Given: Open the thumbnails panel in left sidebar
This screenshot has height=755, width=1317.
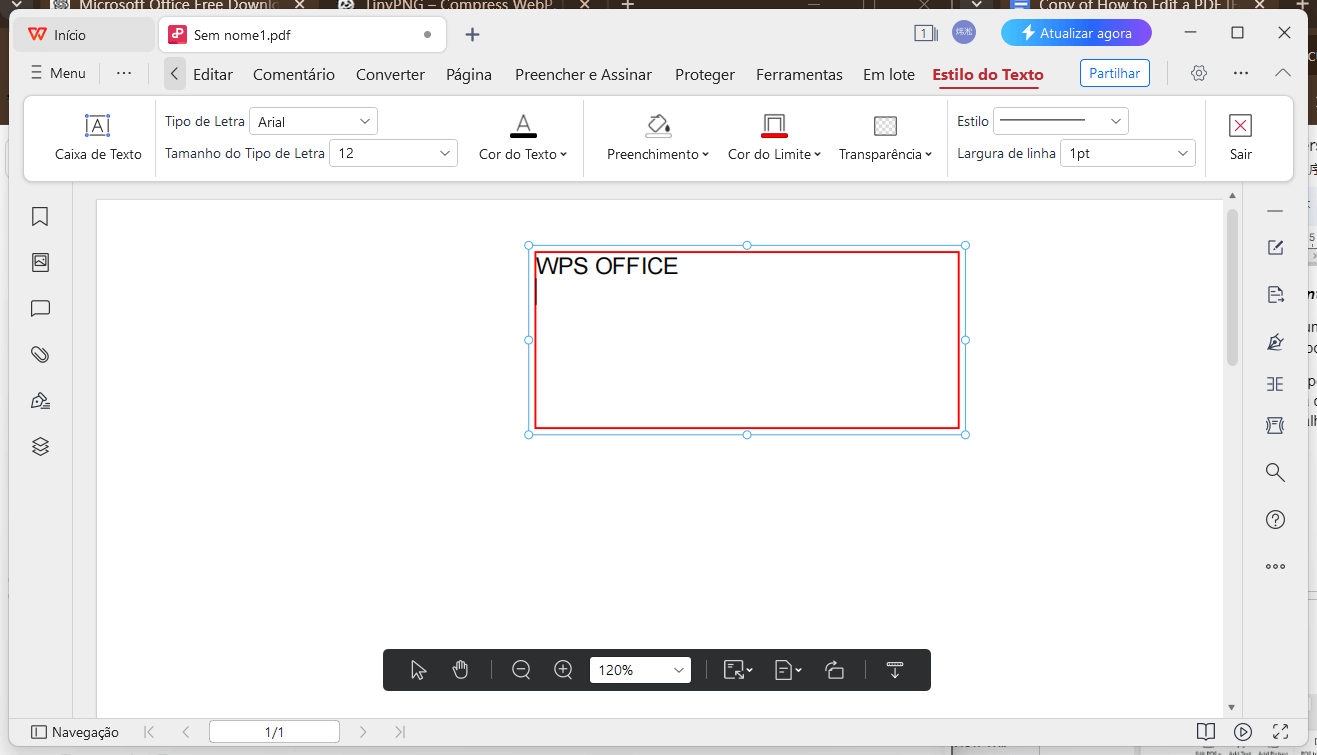Looking at the screenshot, I should 40,262.
